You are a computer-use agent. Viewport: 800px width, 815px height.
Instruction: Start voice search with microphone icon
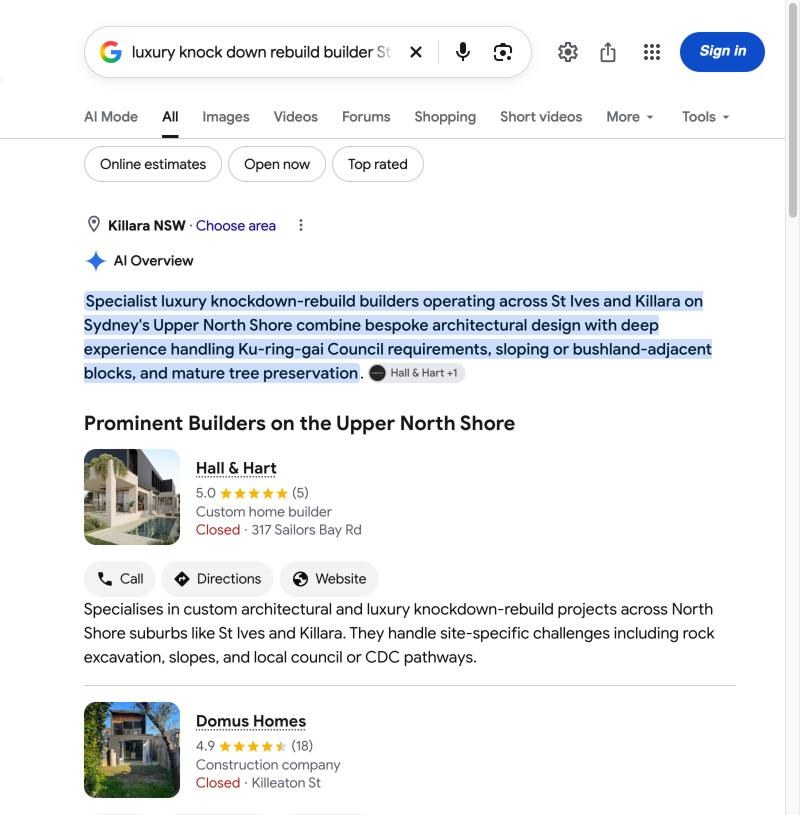(x=463, y=52)
